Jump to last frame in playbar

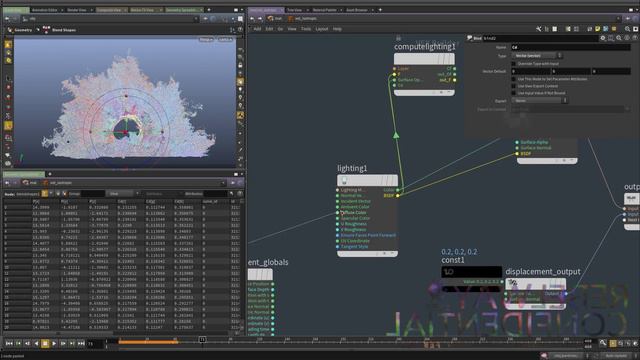(81, 344)
